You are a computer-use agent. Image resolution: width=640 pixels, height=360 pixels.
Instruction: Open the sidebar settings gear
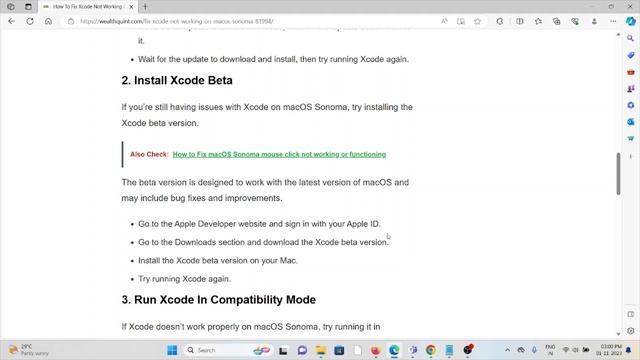tap(631, 331)
